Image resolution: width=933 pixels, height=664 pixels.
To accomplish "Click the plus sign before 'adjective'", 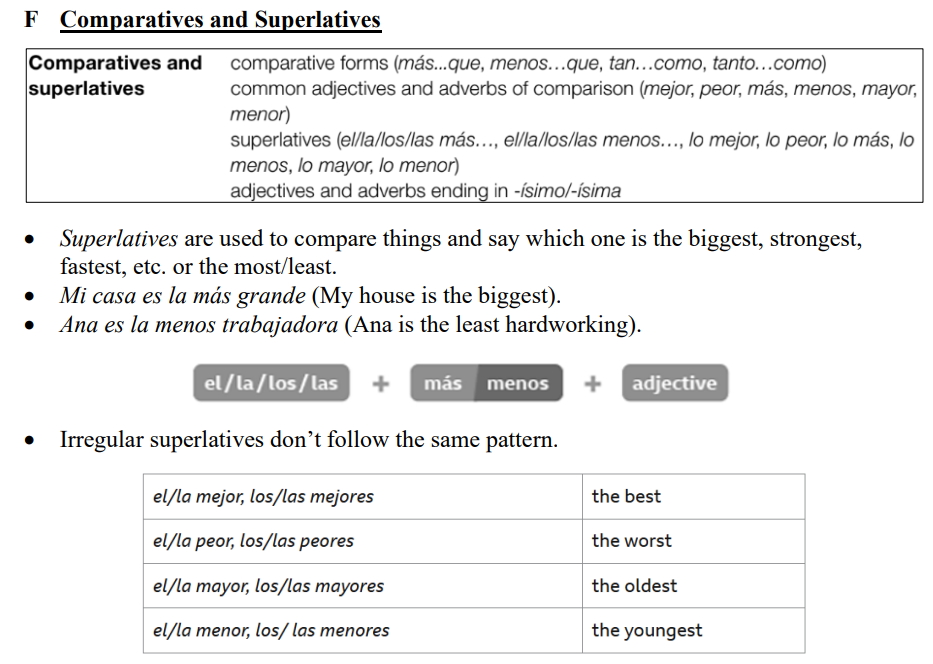I will pos(593,384).
